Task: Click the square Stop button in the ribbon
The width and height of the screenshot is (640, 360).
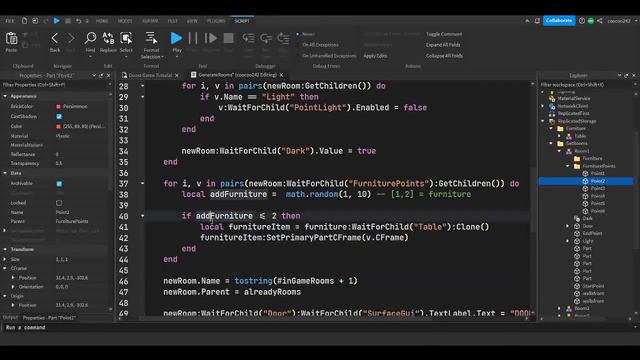Action: (229, 38)
